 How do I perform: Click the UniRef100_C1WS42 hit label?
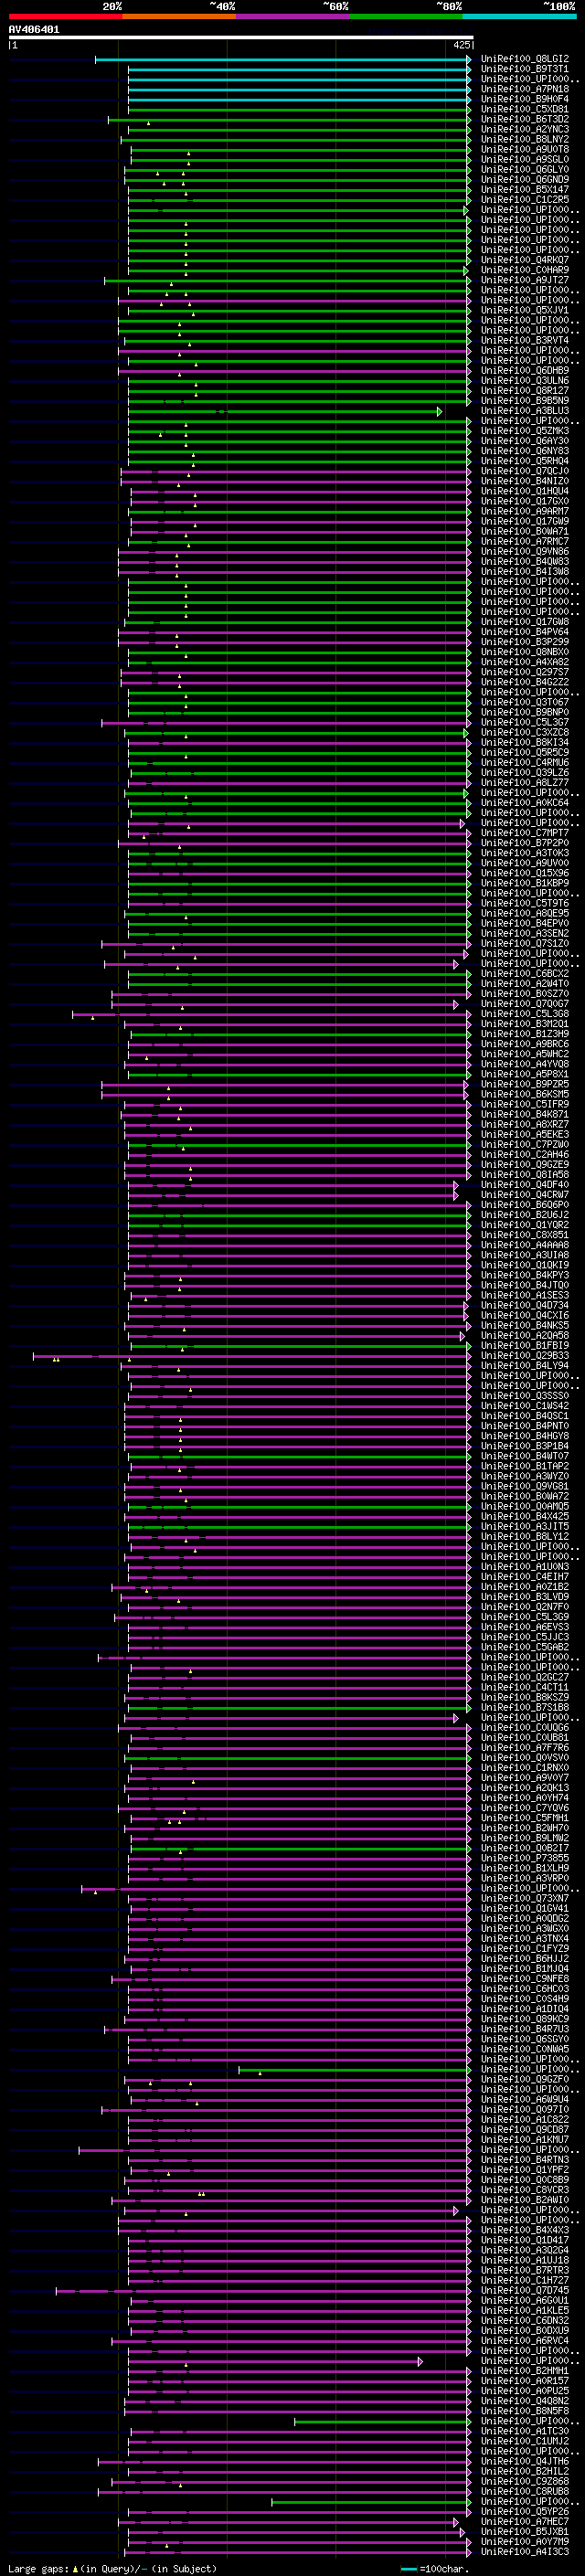525,1406
